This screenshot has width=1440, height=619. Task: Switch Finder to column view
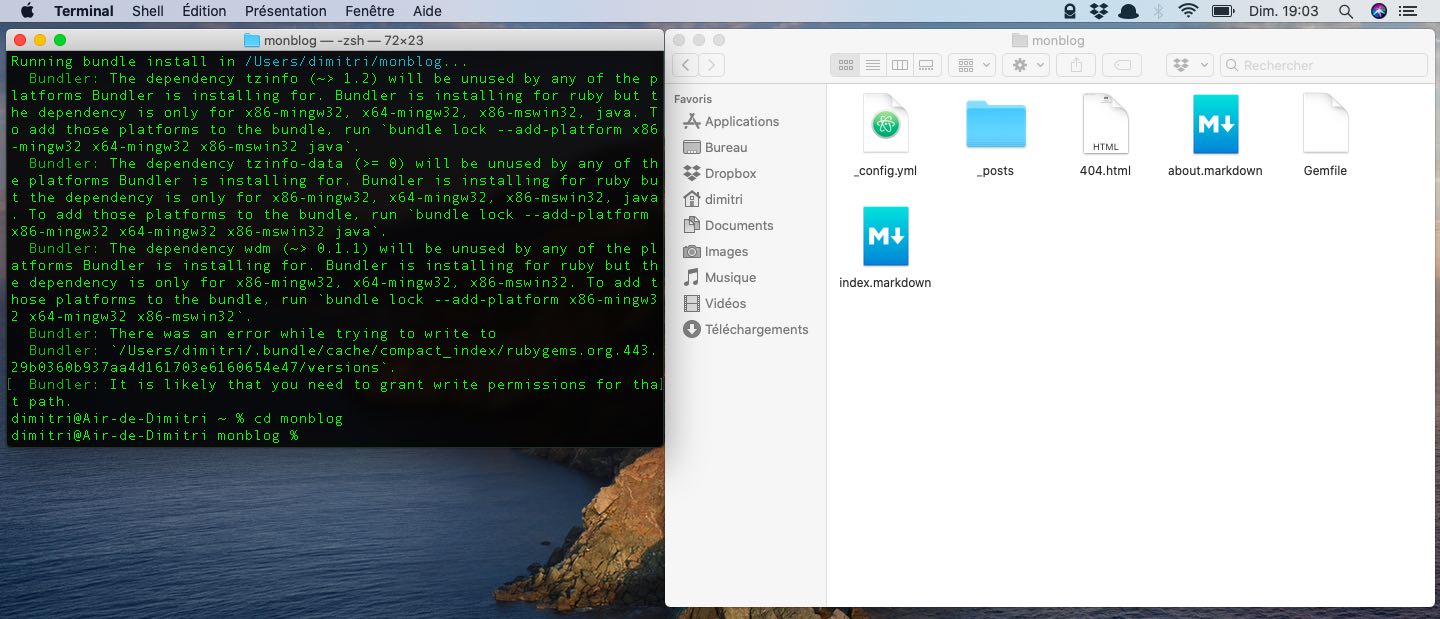click(900, 65)
